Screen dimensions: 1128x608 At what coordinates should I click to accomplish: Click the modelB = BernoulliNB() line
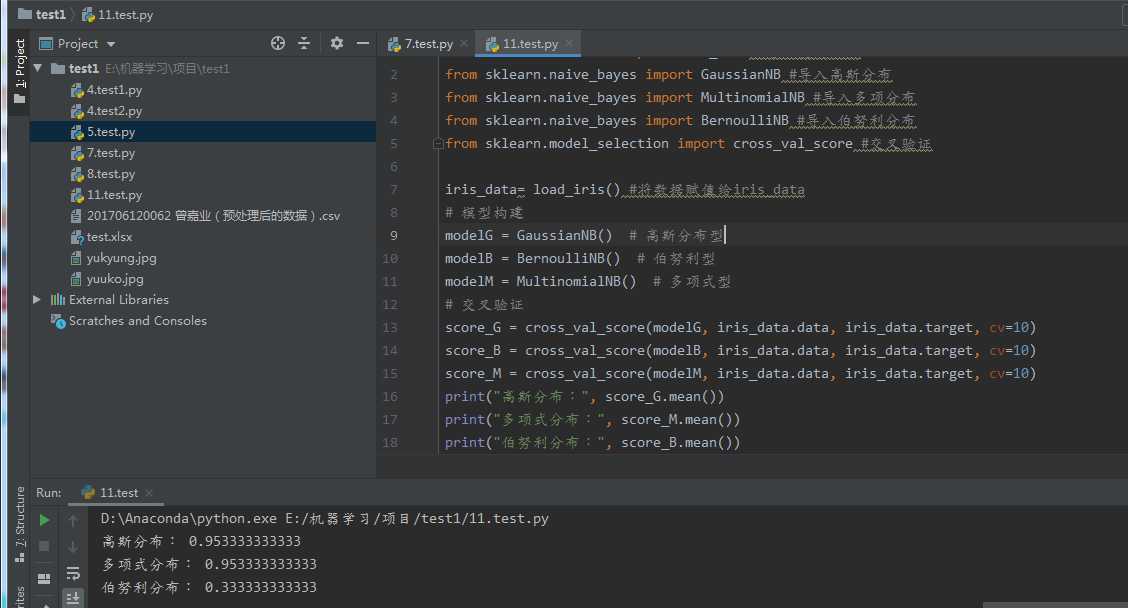click(x=580, y=258)
